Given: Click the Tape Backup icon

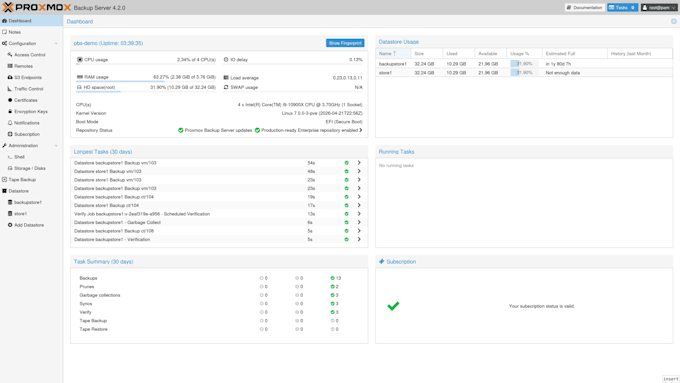Looking at the screenshot, I should [4, 180].
